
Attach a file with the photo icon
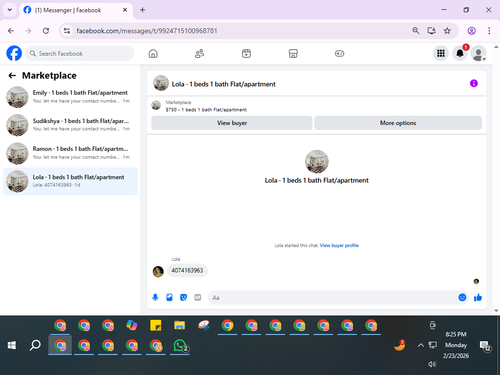pyautogui.click(x=169, y=297)
